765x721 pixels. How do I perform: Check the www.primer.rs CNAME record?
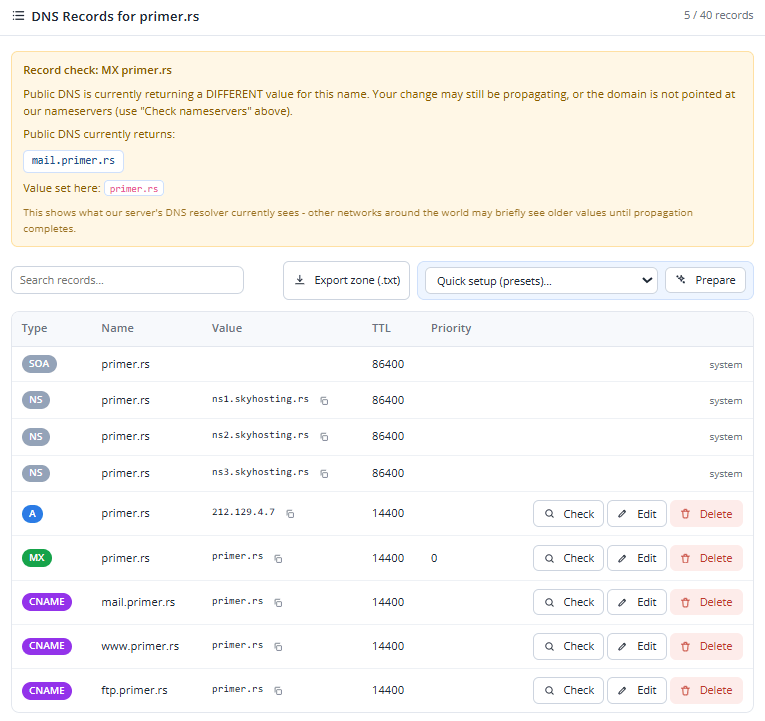coord(568,646)
